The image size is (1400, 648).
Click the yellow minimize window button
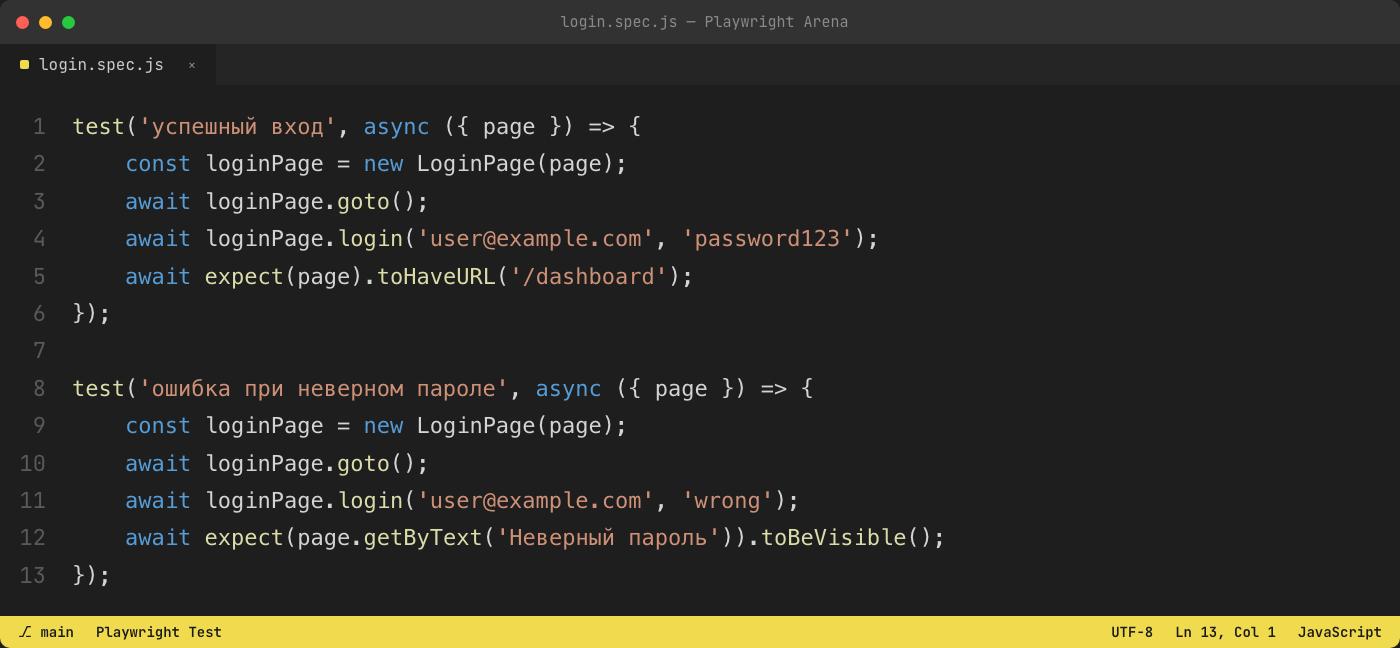pyautogui.click(x=45, y=22)
